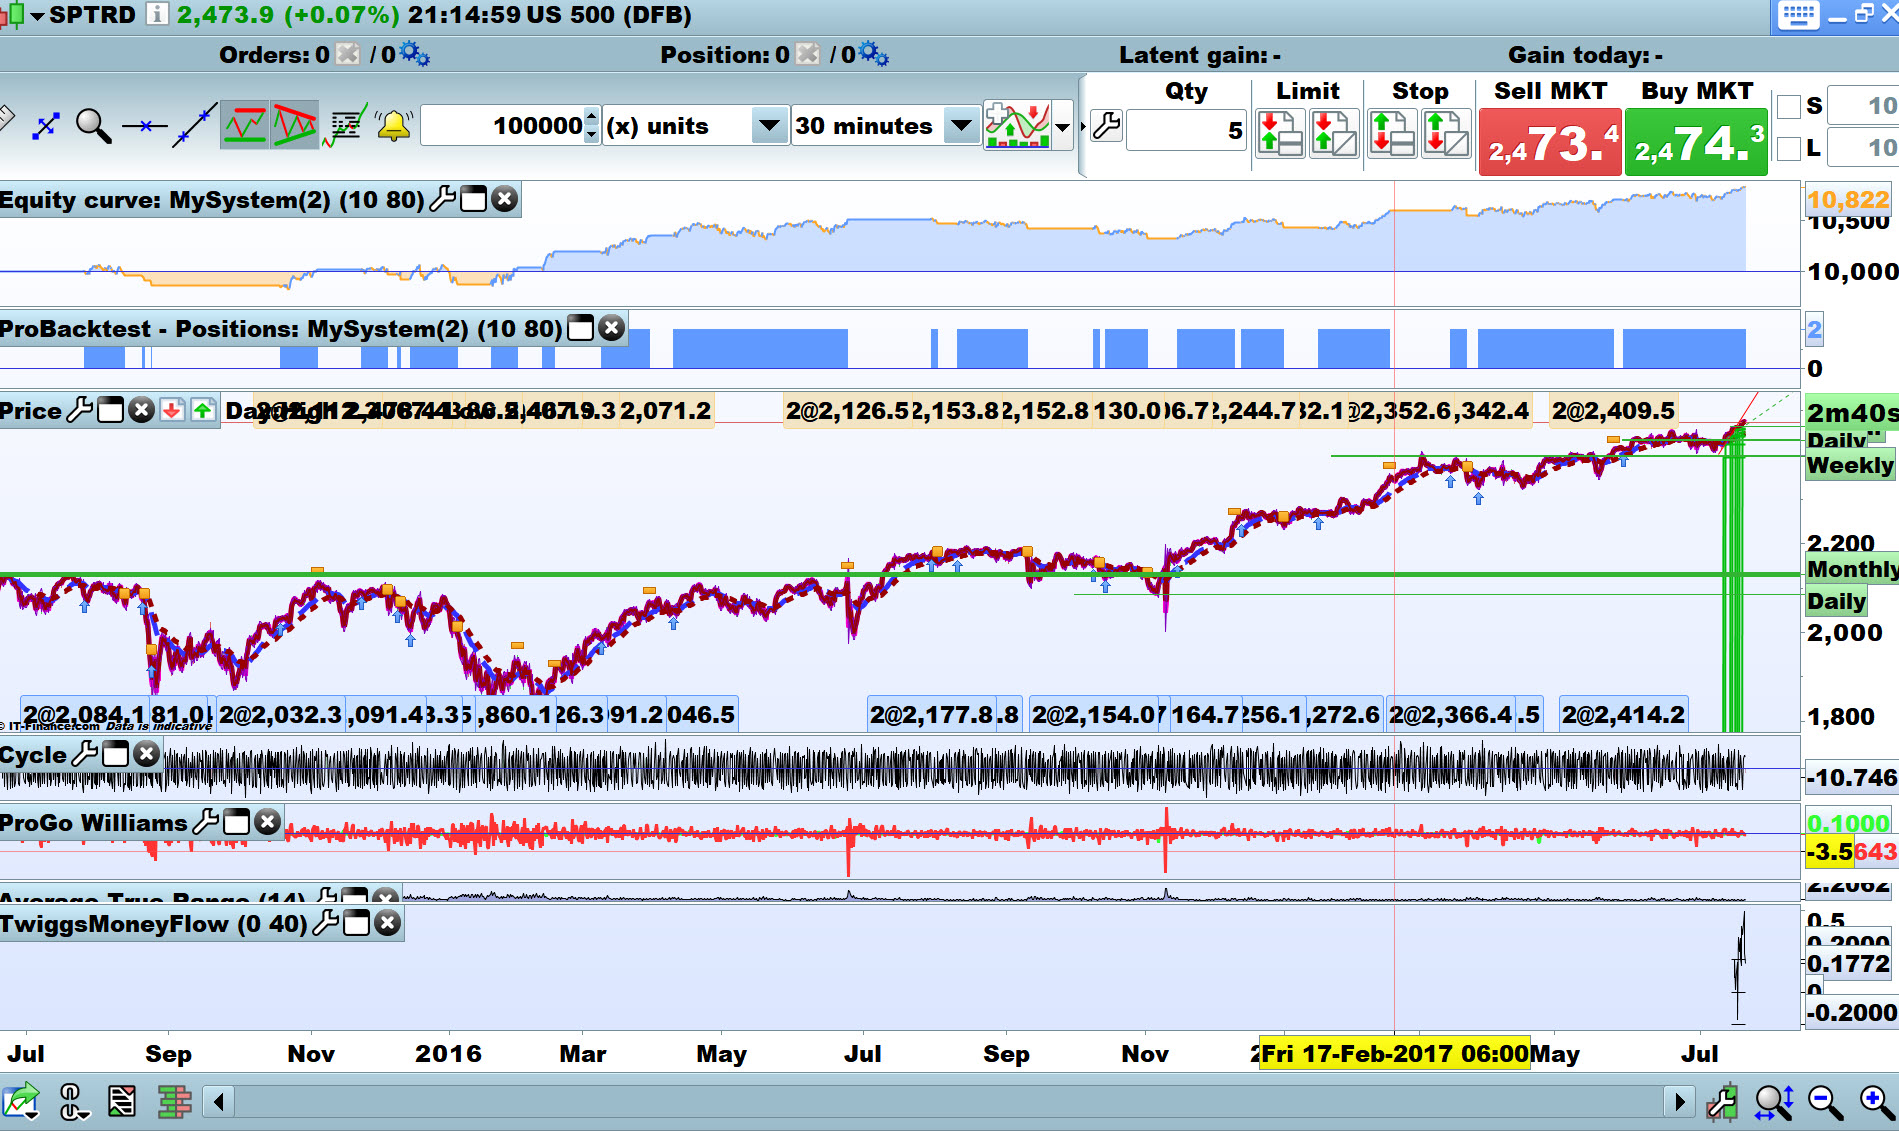
Task: Maximize the ProGo Williams panel
Action: 236,822
